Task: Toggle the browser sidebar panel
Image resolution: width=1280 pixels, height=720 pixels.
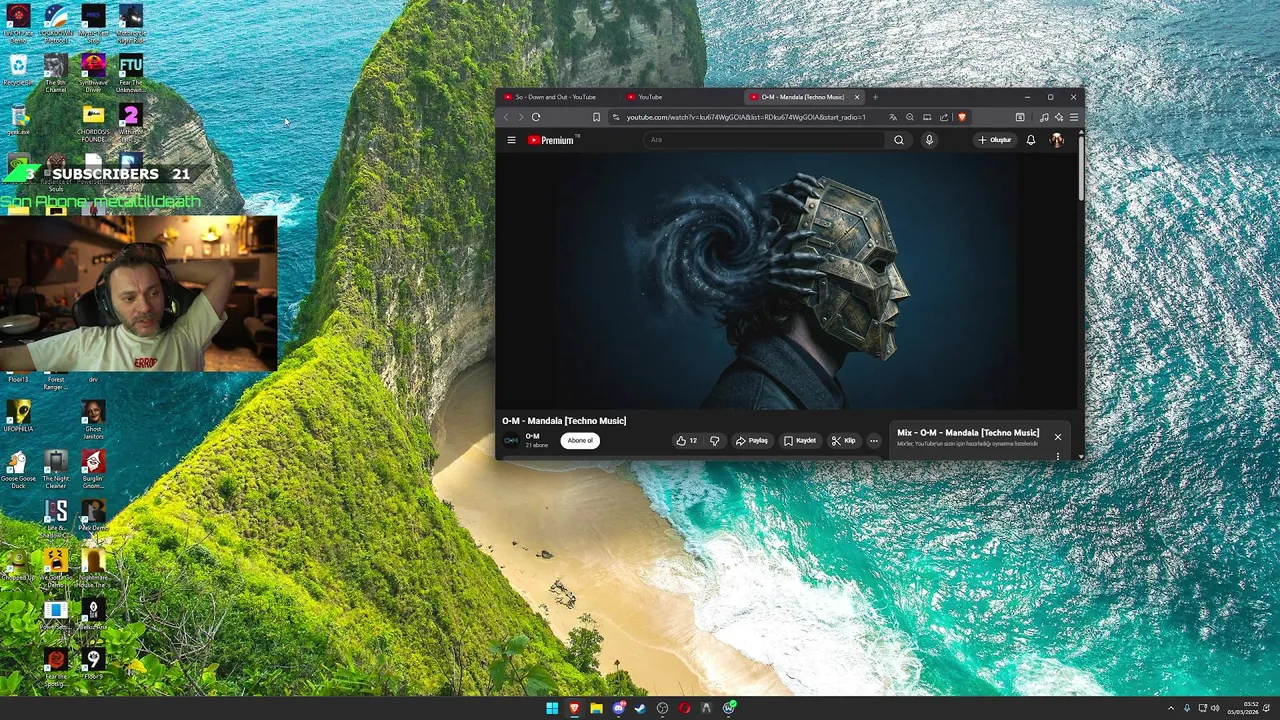Action: point(1020,117)
